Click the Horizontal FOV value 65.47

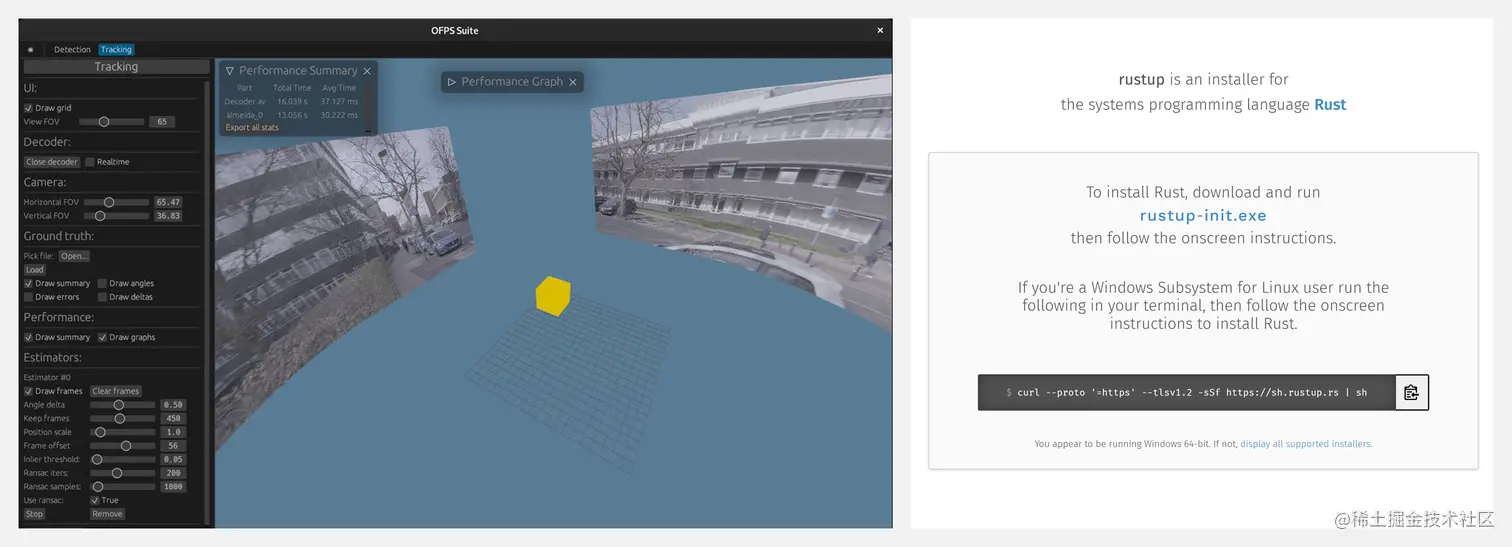[x=168, y=202]
